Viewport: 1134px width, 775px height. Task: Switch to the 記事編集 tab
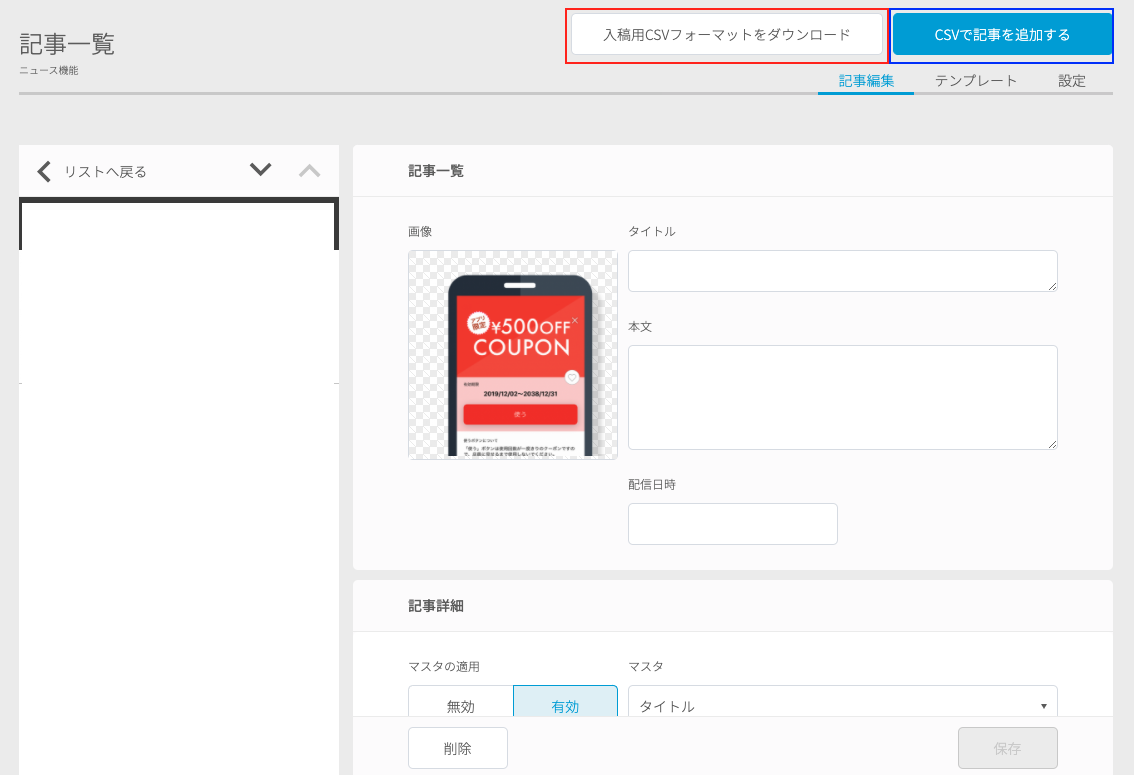(866, 81)
